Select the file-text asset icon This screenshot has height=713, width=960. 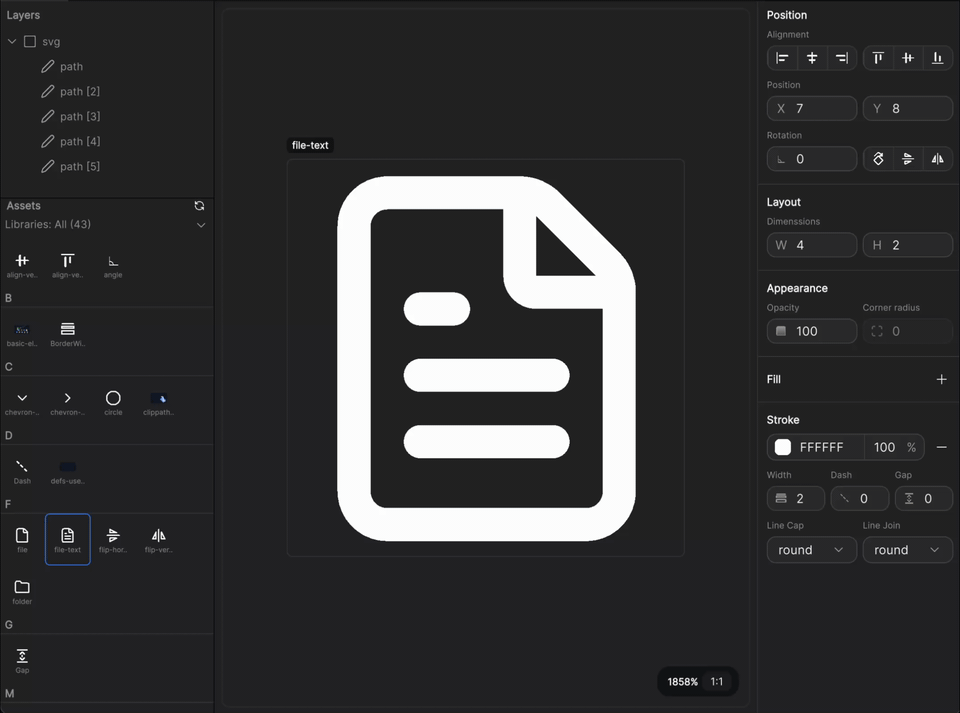click(x=67, y=540)
